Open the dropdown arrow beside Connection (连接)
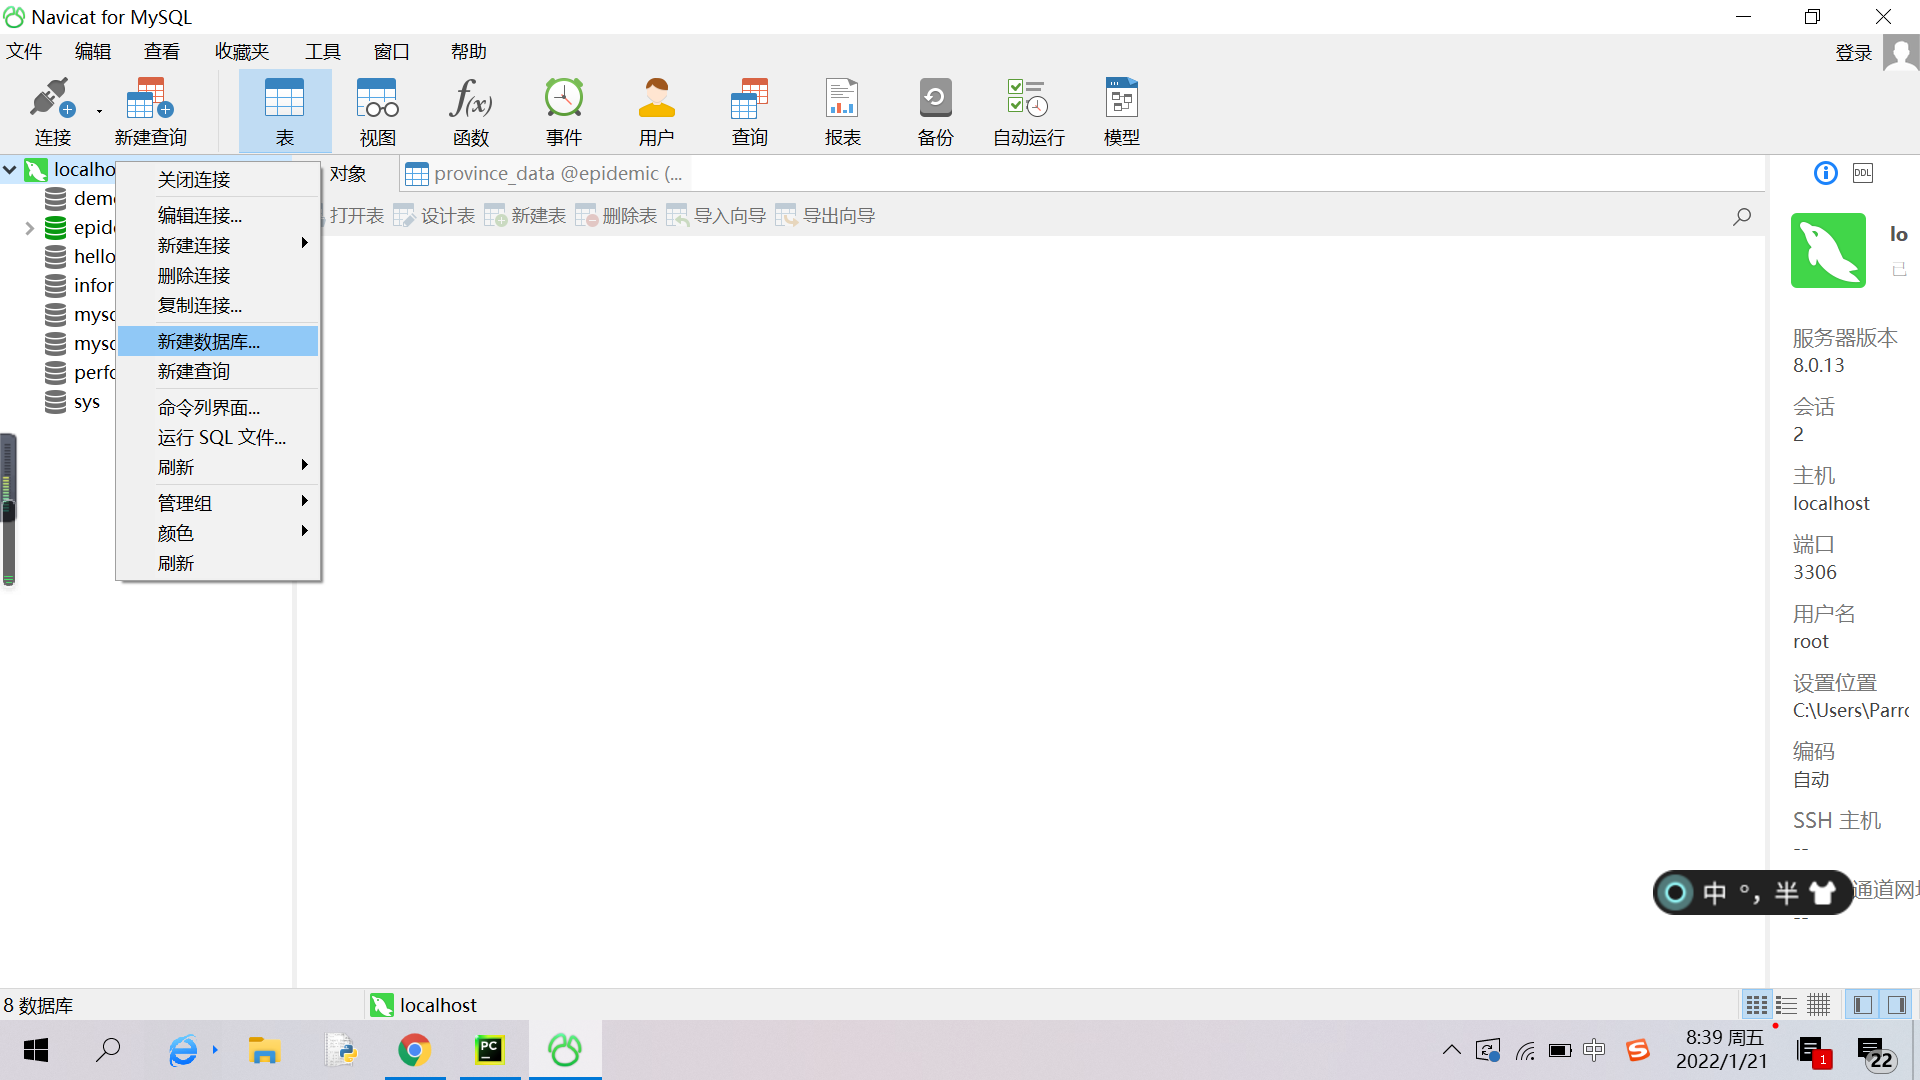The width and height of the screenshot is (1920, 1080). click(x=99, y=111)
